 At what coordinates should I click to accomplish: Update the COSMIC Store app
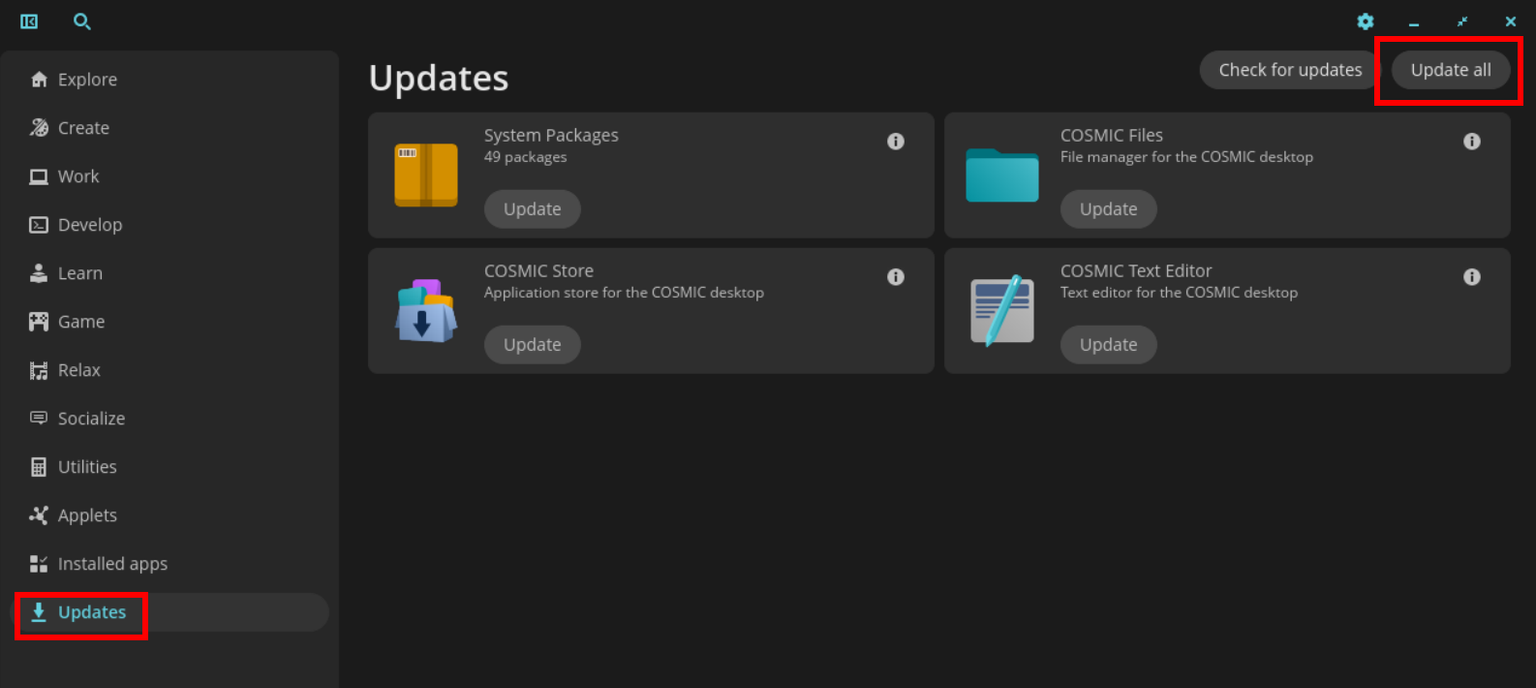coord(532,344)
